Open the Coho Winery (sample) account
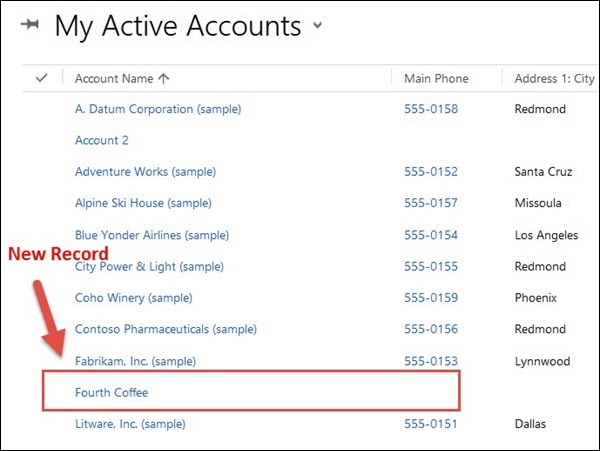 (132, 298)
